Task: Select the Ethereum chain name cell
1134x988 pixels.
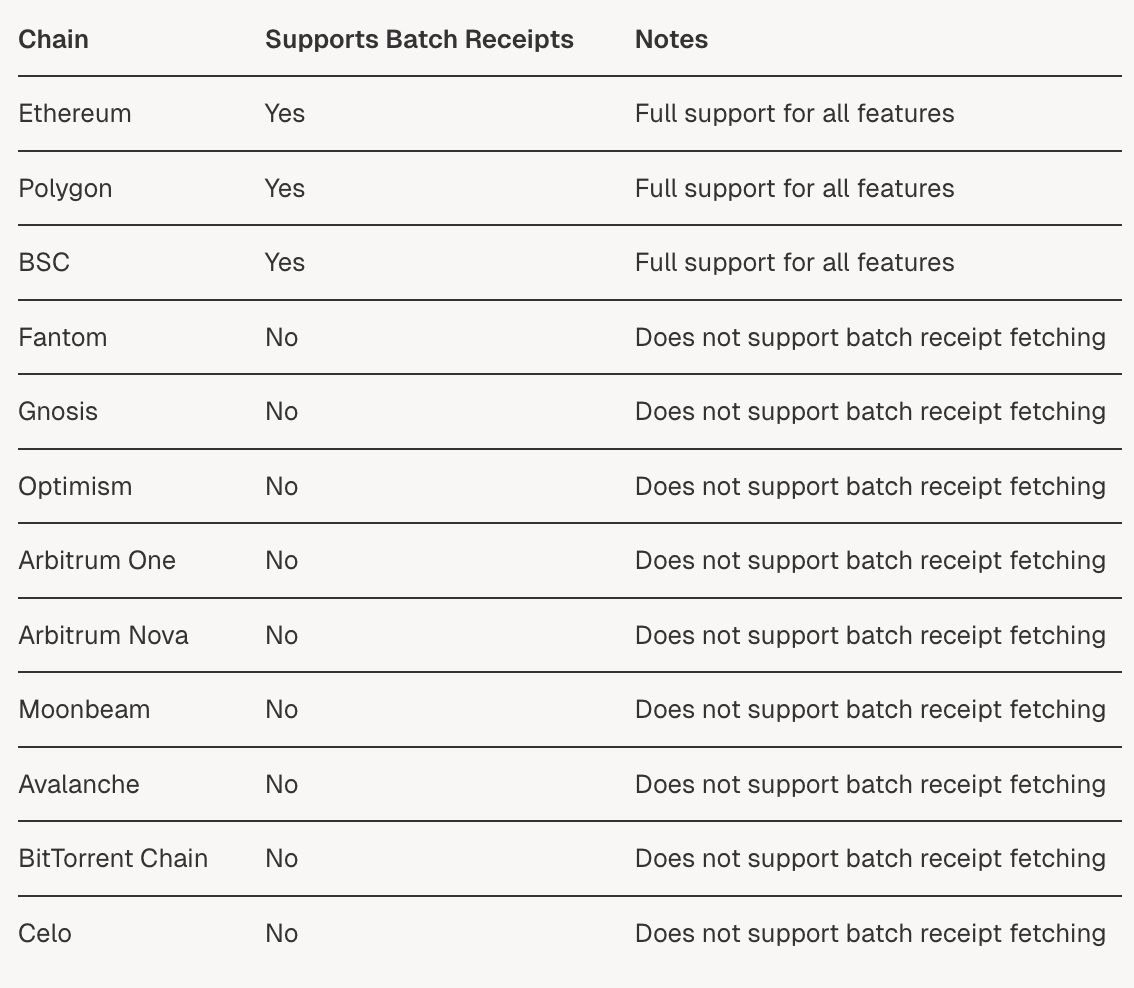Action: point(75,114)
